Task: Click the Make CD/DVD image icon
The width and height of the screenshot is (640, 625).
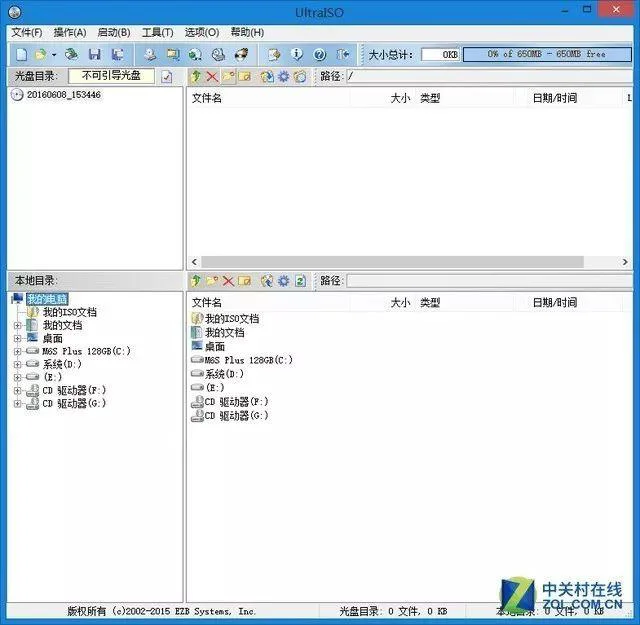Action: [x=150, y=54]
